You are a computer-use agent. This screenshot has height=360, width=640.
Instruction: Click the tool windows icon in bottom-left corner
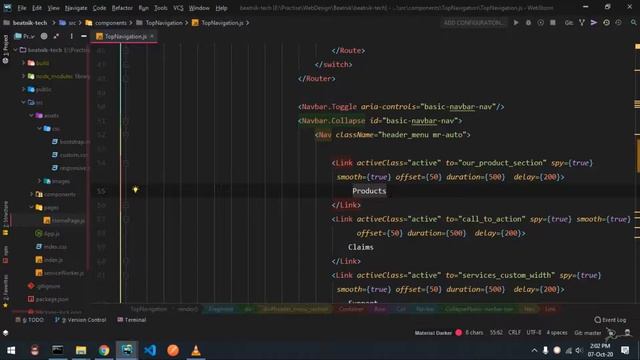pyautogui.click(x=5, y=333)
